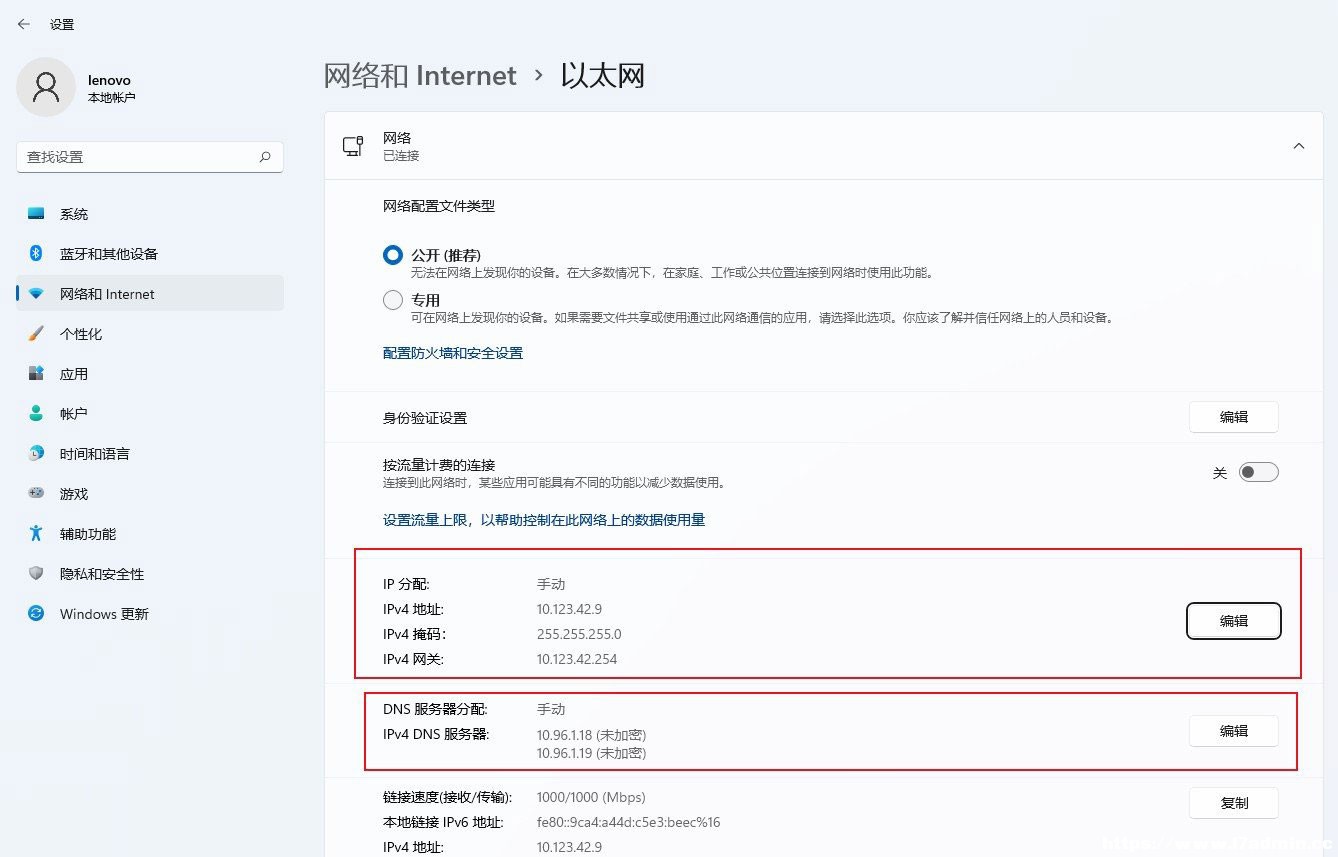Open System settings via its icon
1338x857 pixels.
[36, 214]
